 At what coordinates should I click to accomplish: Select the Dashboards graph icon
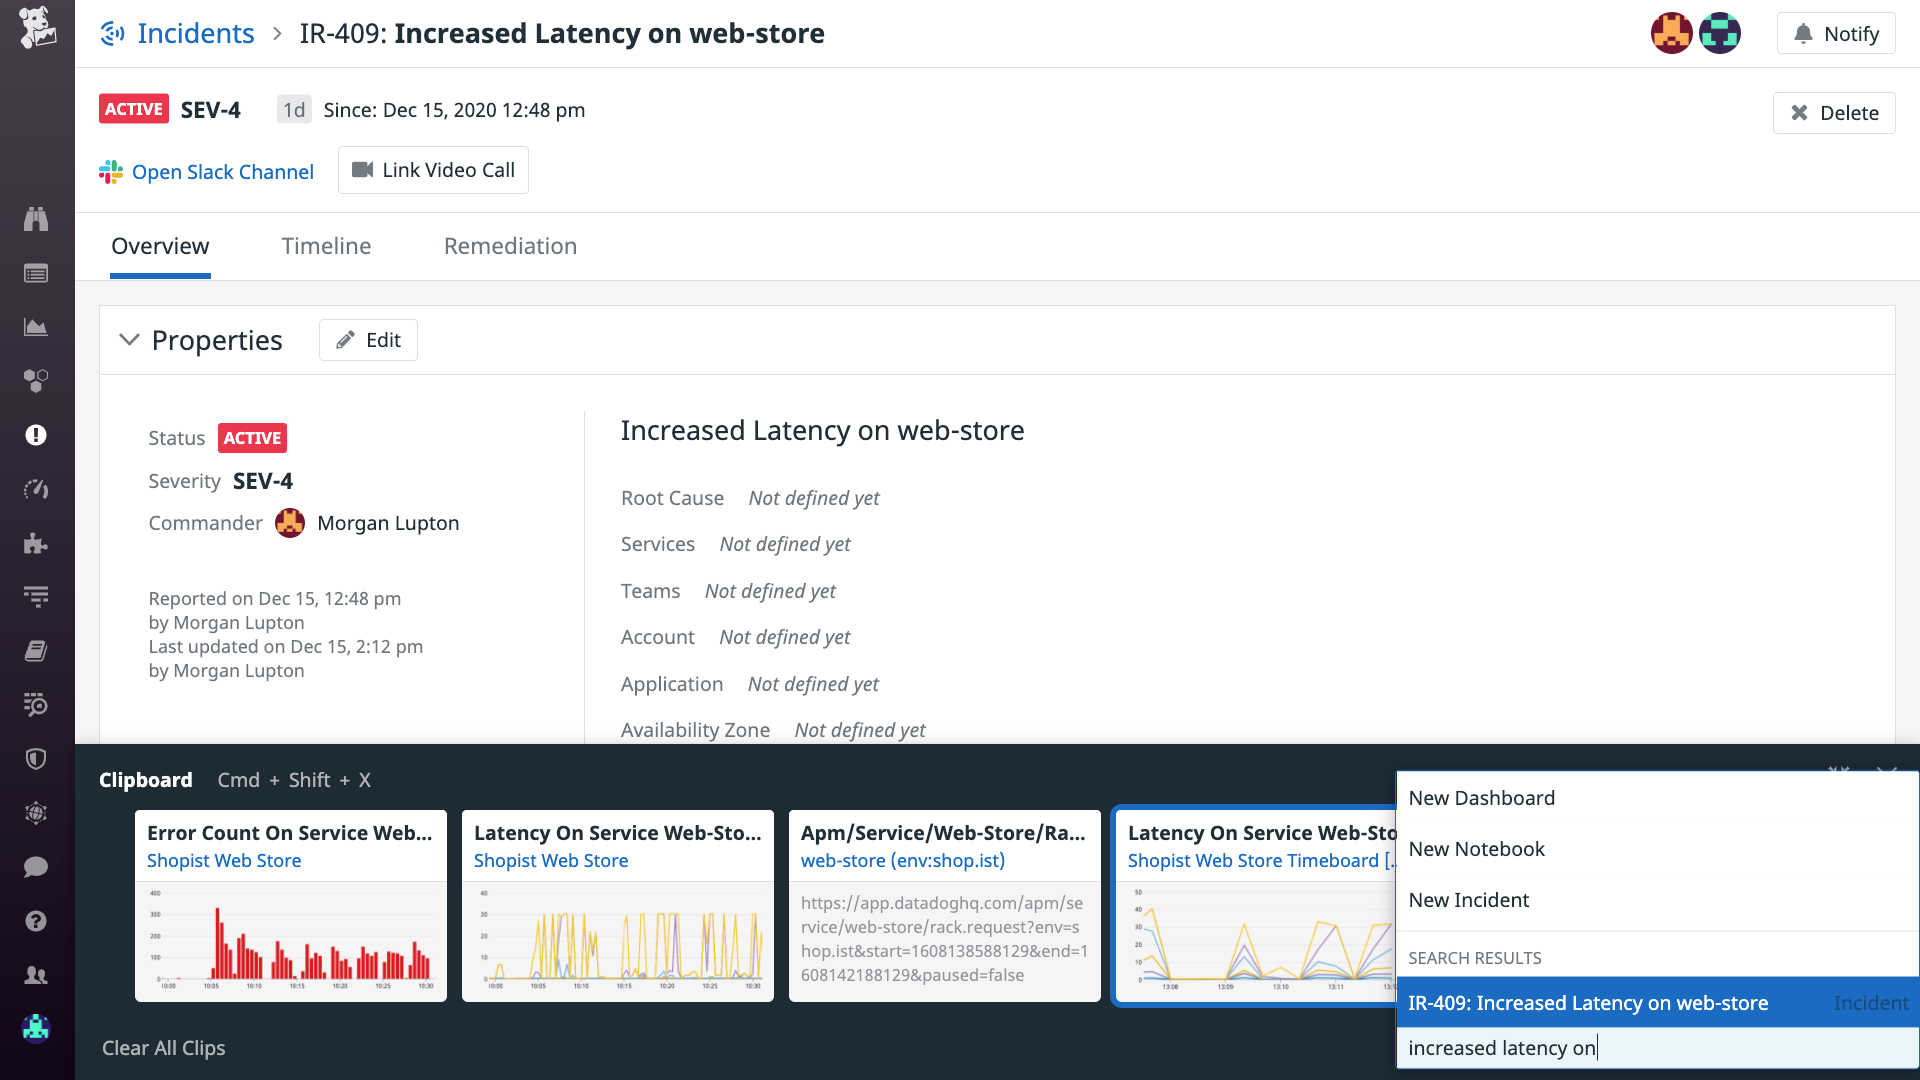[x=36, y=326]
